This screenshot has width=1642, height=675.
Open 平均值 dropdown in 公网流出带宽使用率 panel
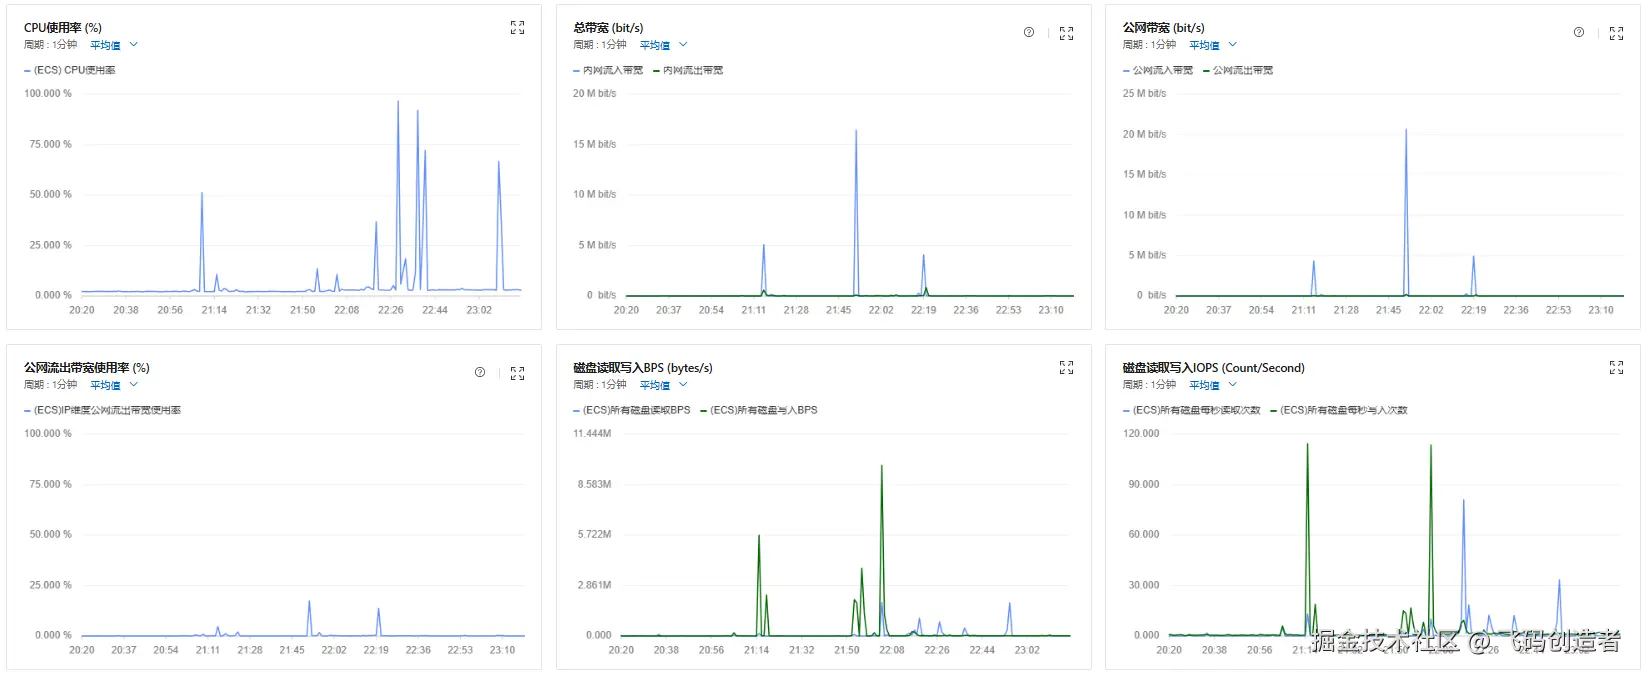pos(114,385)
